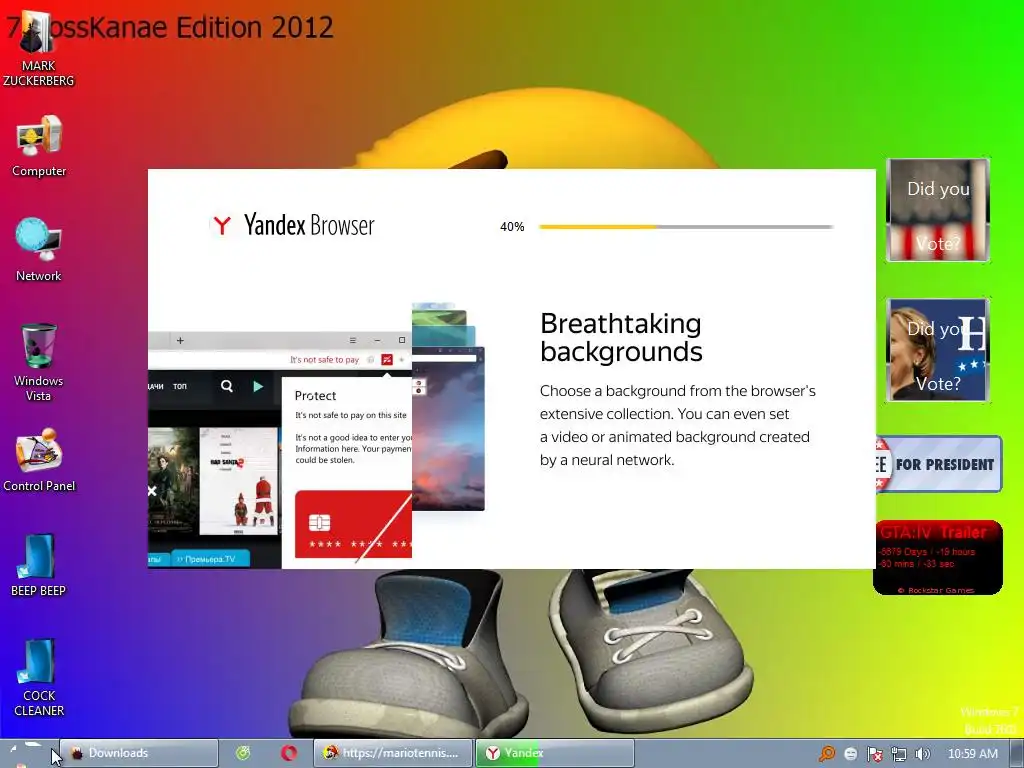1024x768 pixels.
Task: Click the orange magnifier tray icon
Action: pyautogui.click(x=827, y=754)
